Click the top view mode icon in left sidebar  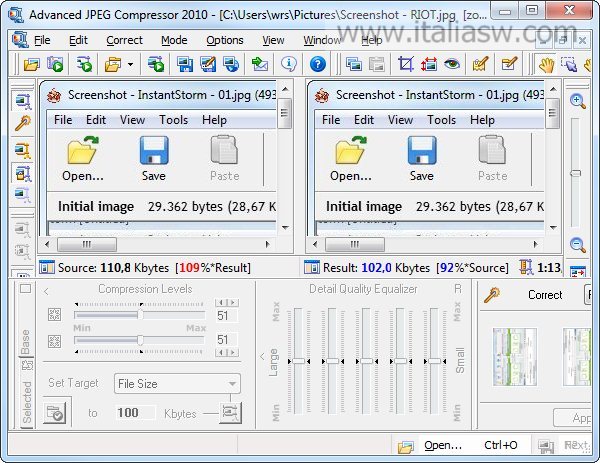[23, 101]
